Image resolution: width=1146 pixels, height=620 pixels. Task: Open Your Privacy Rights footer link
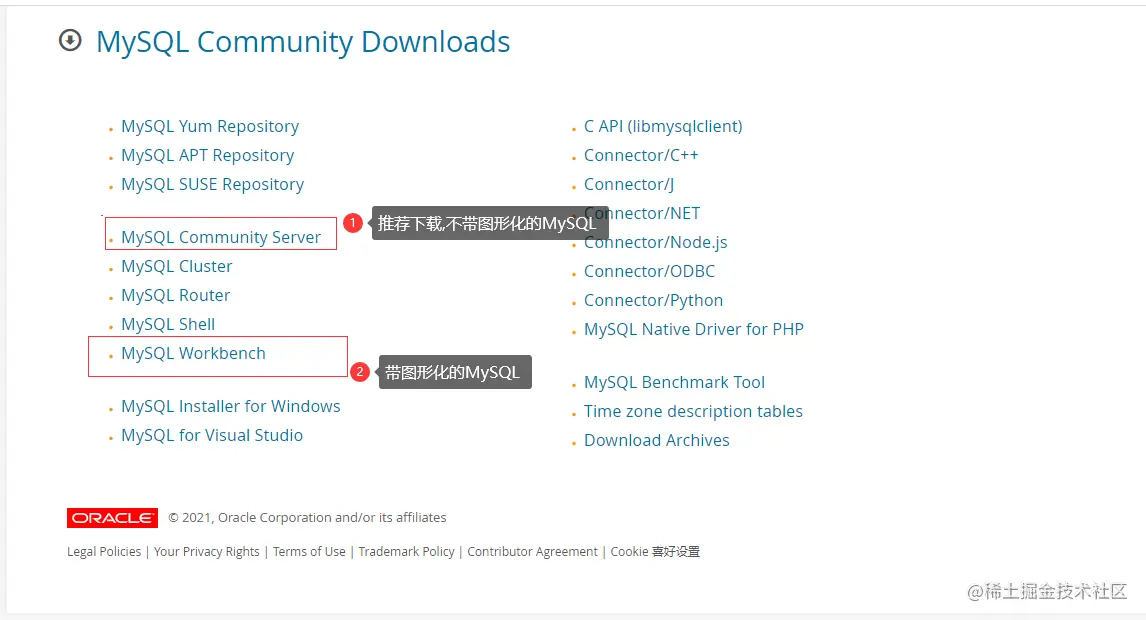pos(207,551)
